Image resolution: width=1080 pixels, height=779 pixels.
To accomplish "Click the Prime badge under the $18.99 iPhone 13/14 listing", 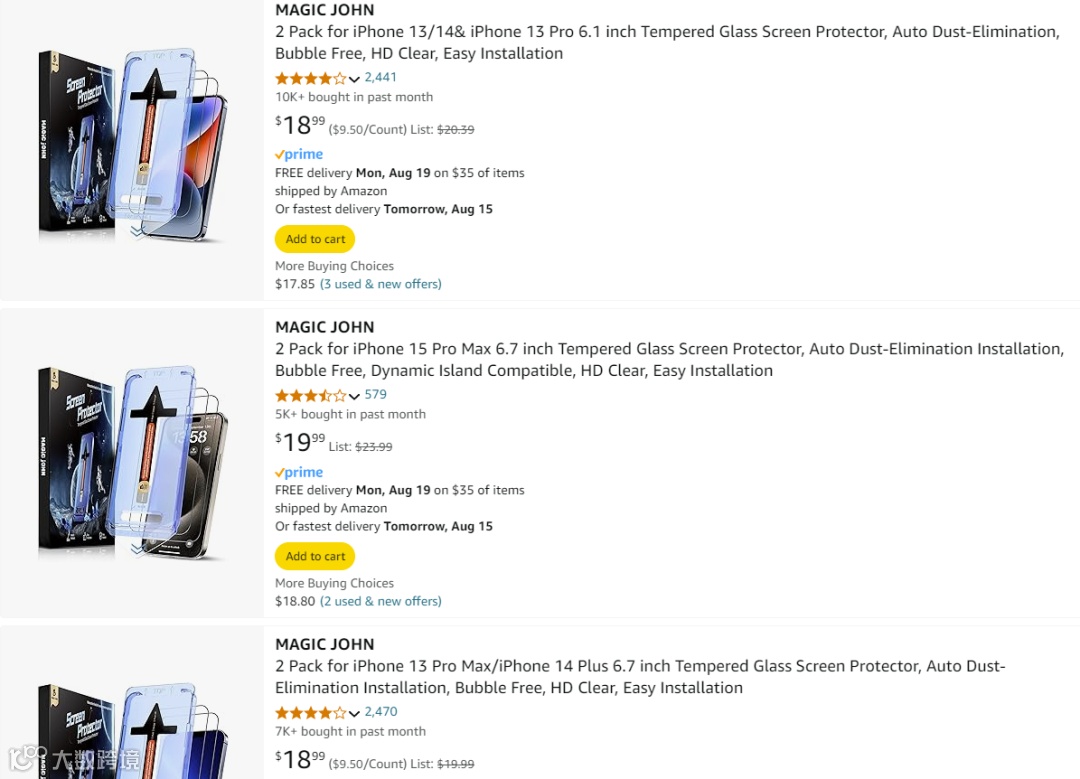I will tap(299, 155).
